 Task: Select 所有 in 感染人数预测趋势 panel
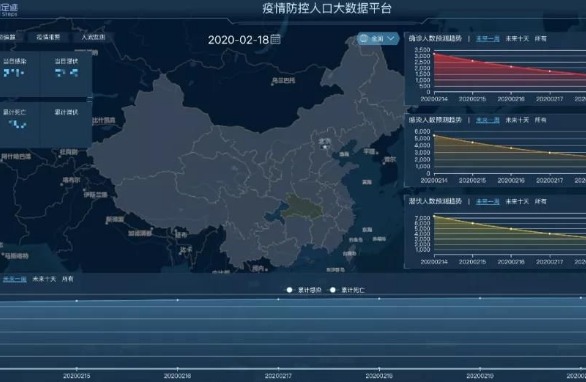click(x=541, y=120)
